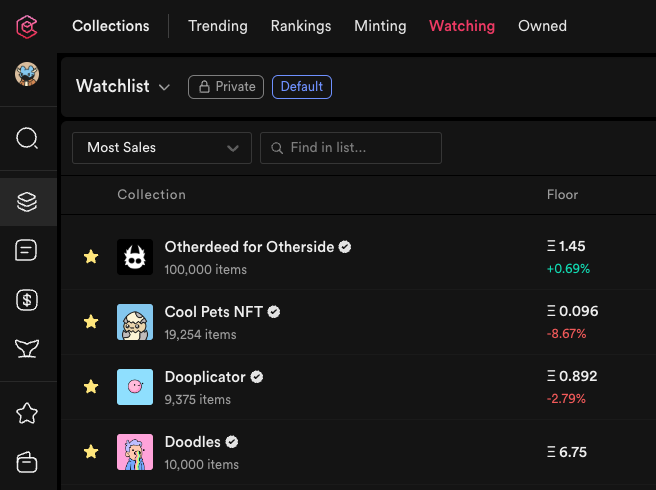Screen dimensions: 656x490
Task: Open the sidebar note-style page icon
Action: 26,250
